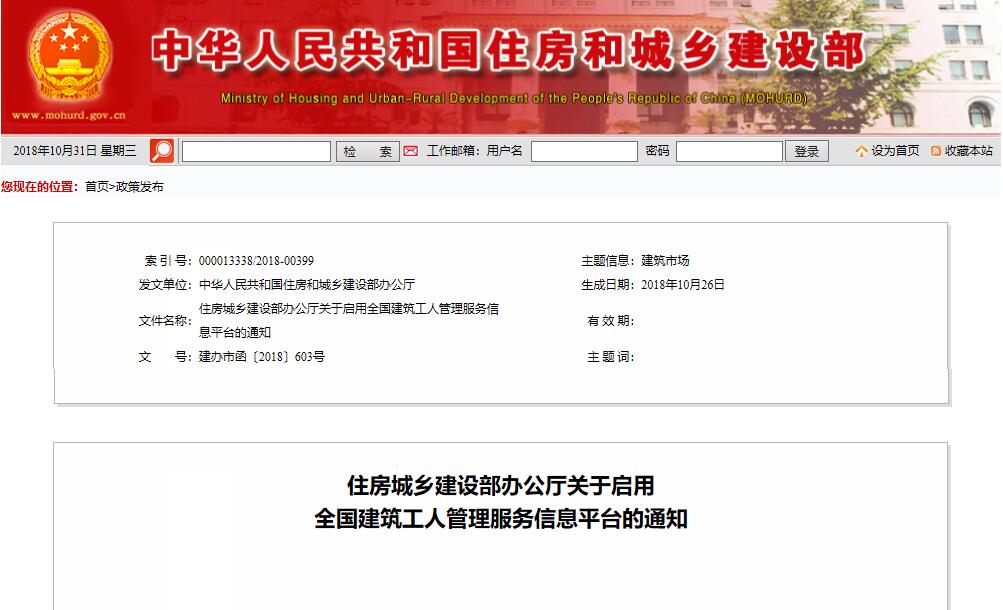Open the 收藏本站 link
This screenshot has width=1003, height=610.
pyautogui.click(x=968, y=151)
